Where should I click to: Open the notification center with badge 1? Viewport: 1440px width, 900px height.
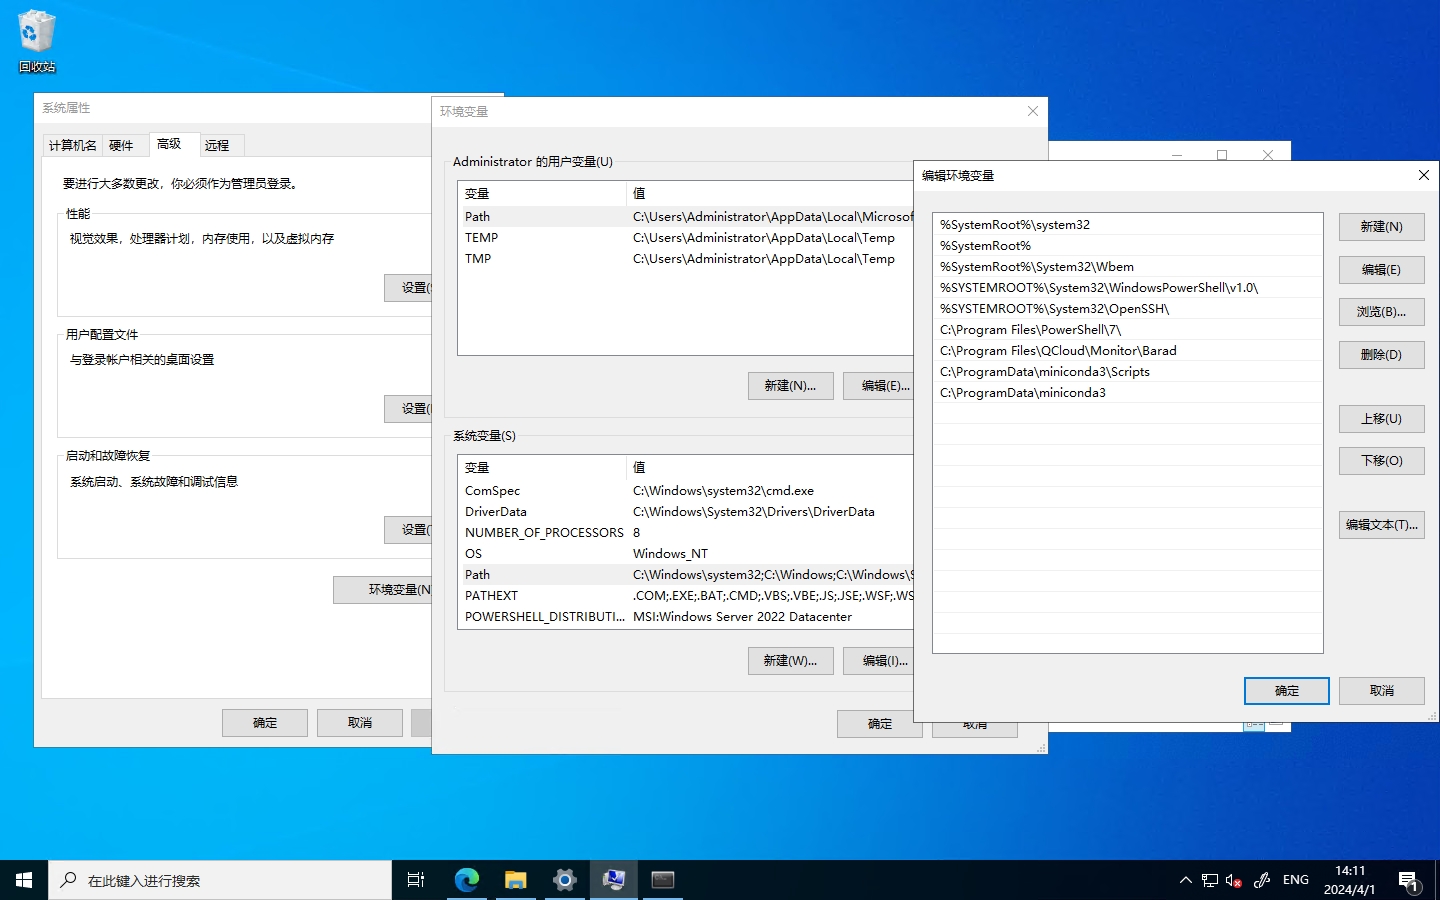coord(1412,880)
